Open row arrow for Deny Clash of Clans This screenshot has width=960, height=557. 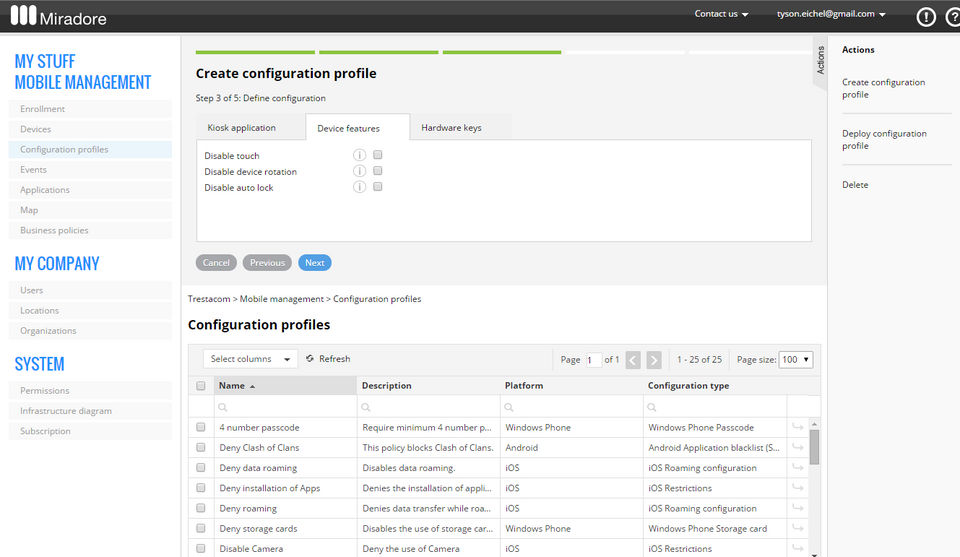[797, 447]
